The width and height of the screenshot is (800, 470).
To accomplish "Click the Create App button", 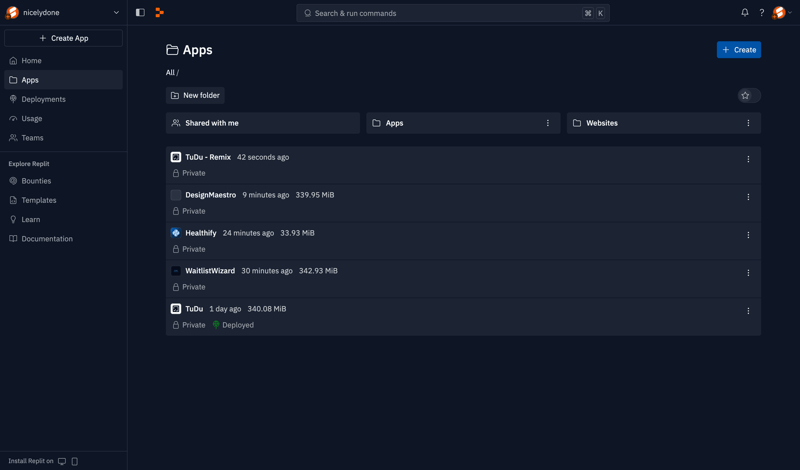I will click(x=63, y=38).
